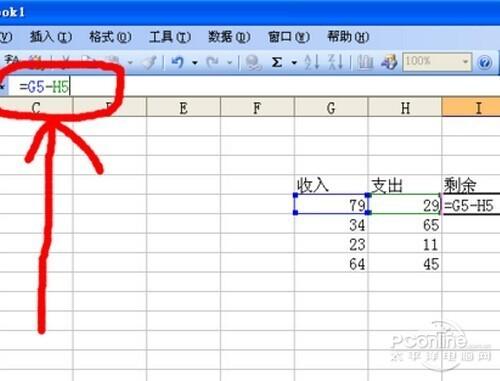
Task: Select column E header
Action: (183, 107)
